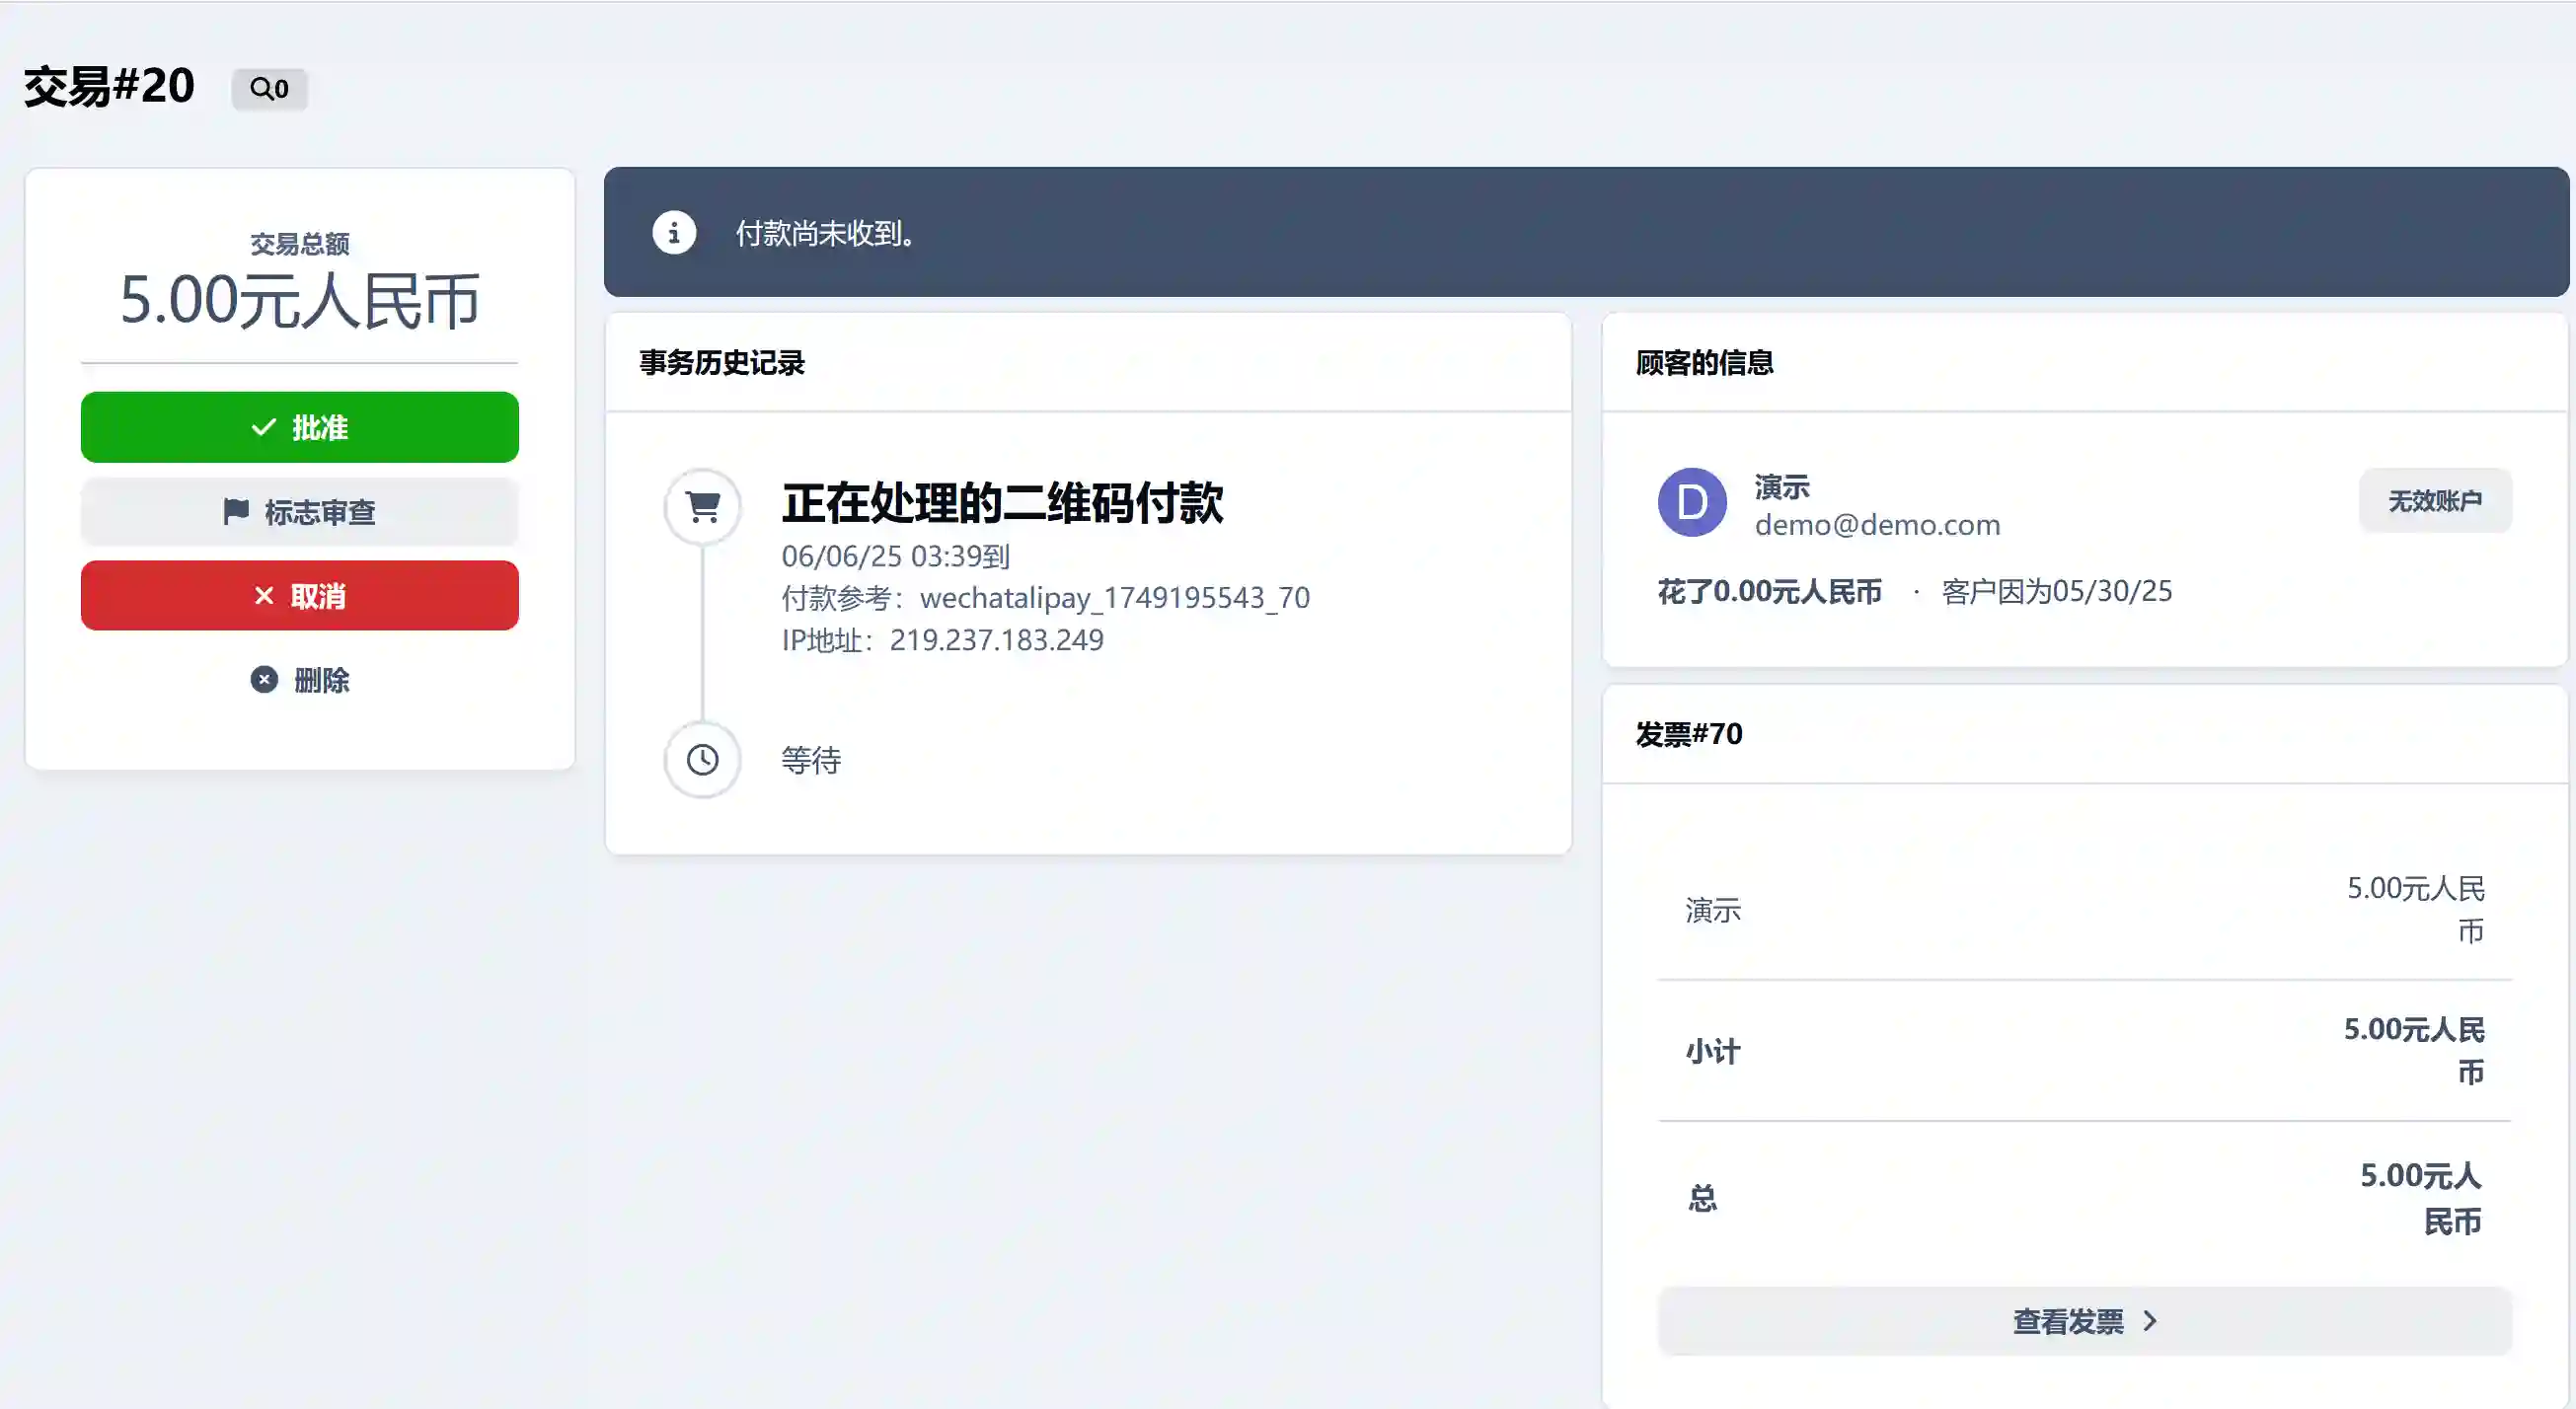Flag transaction for review via 标志审查
Screen dimensions: 2576x1409
click(299, 512)
